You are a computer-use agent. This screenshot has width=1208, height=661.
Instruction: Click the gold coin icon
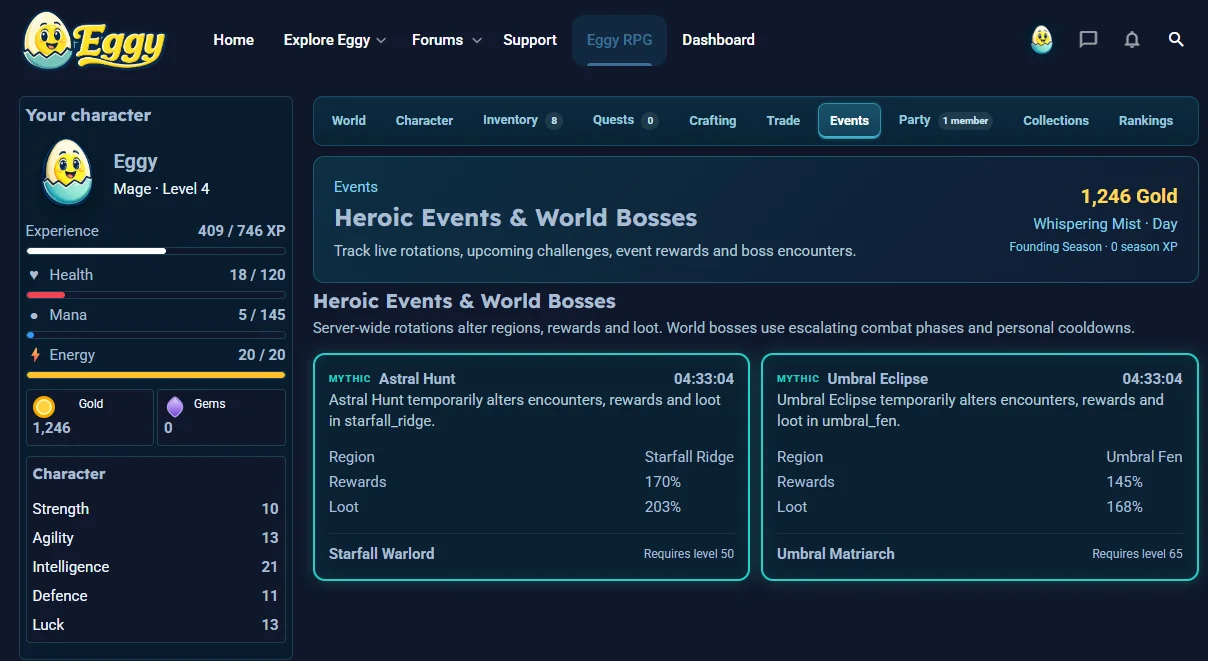(x=44, y=407)
